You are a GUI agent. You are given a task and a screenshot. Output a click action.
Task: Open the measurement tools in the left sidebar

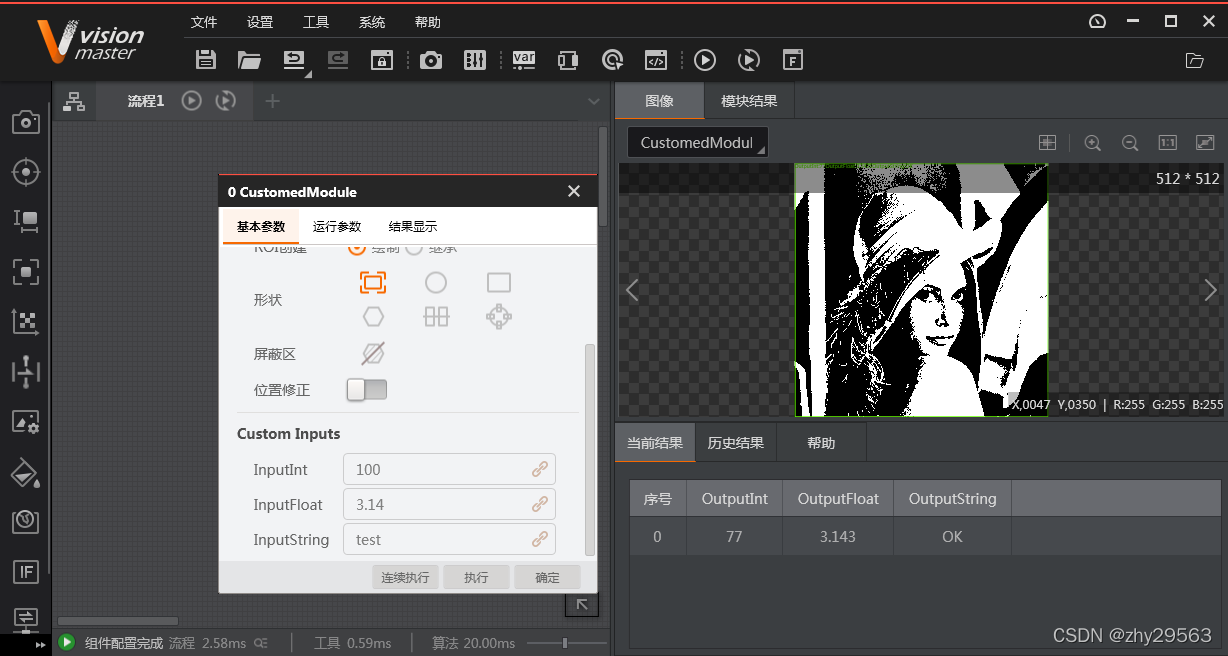25,221
